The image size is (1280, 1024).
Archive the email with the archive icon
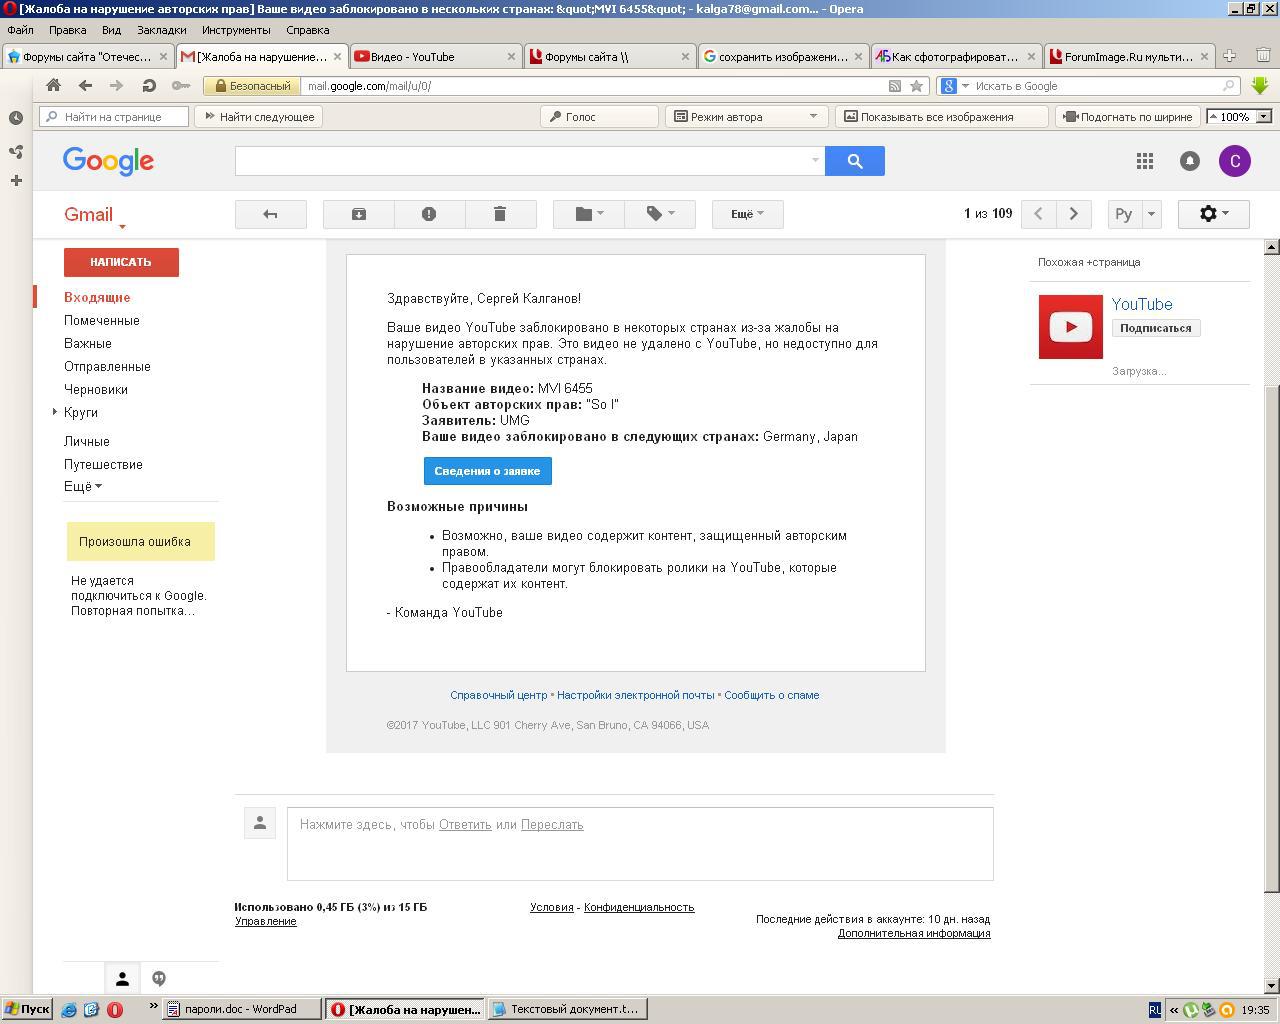click(x=359, y=214)
